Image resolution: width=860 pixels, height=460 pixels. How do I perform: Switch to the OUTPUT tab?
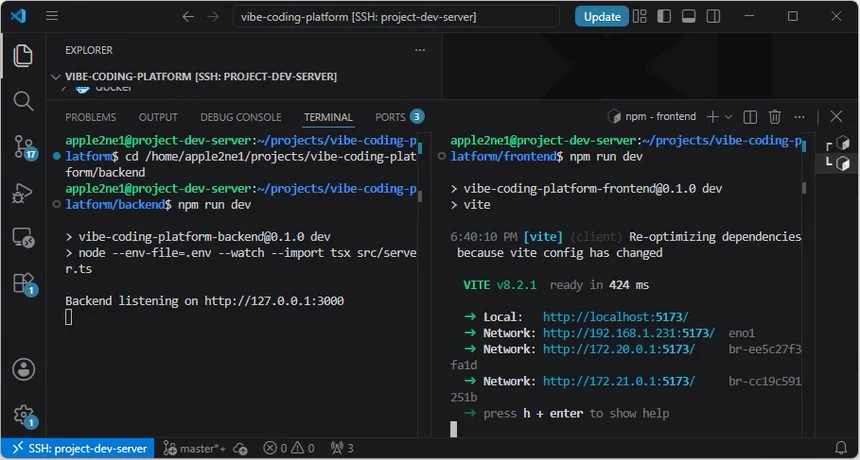click(x=158, y=117)
